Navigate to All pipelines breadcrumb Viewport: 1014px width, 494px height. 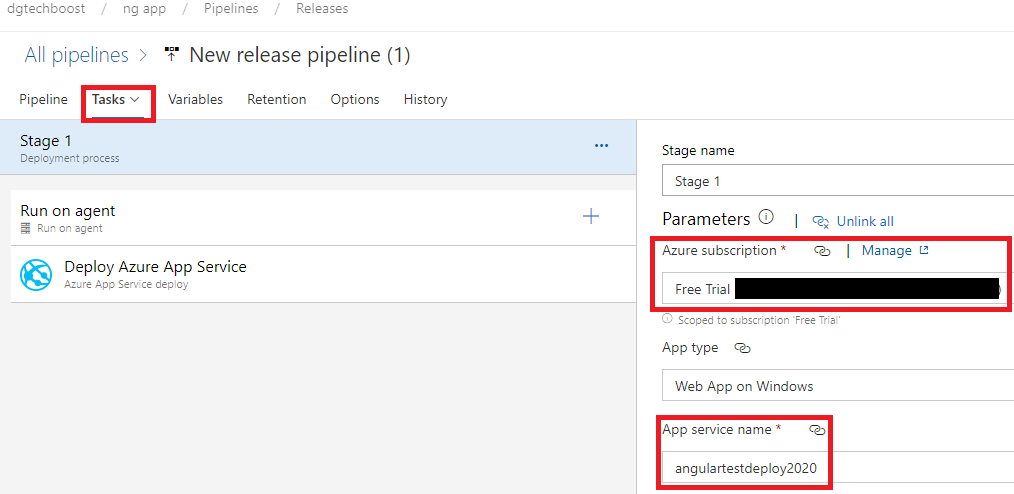click(77, 55)
